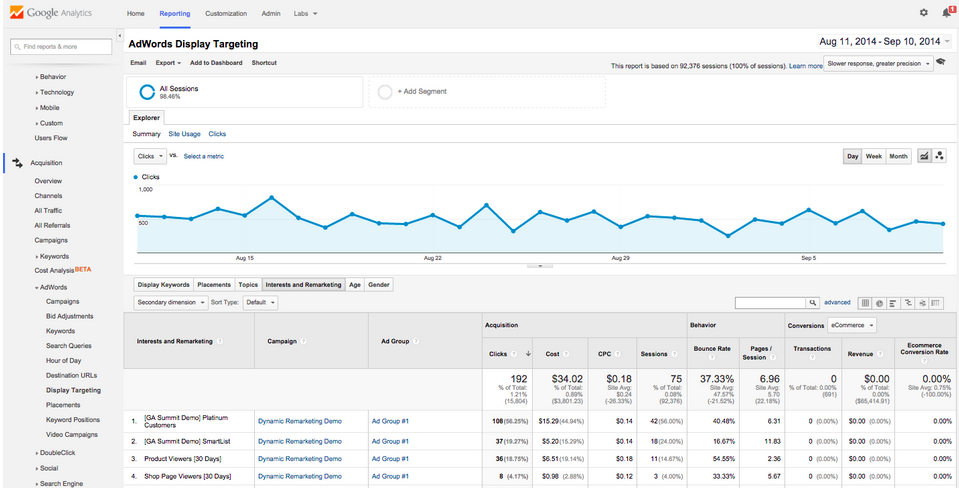Click the graduation cap help icon
The height and width of the screenshot is (488, 959).
click(941, 63)
